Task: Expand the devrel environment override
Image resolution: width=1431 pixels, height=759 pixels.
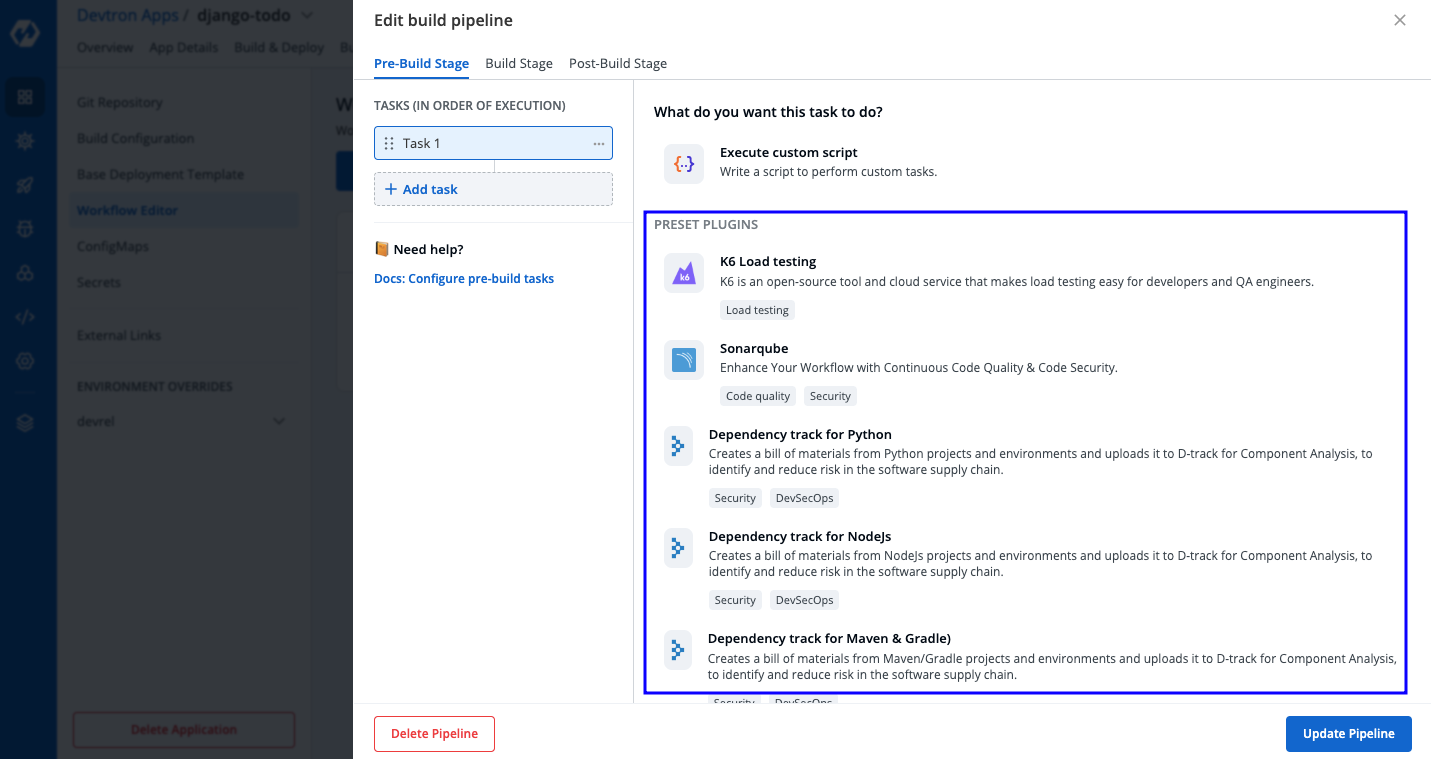Action: pyautogui.click(x=279, y=422)
